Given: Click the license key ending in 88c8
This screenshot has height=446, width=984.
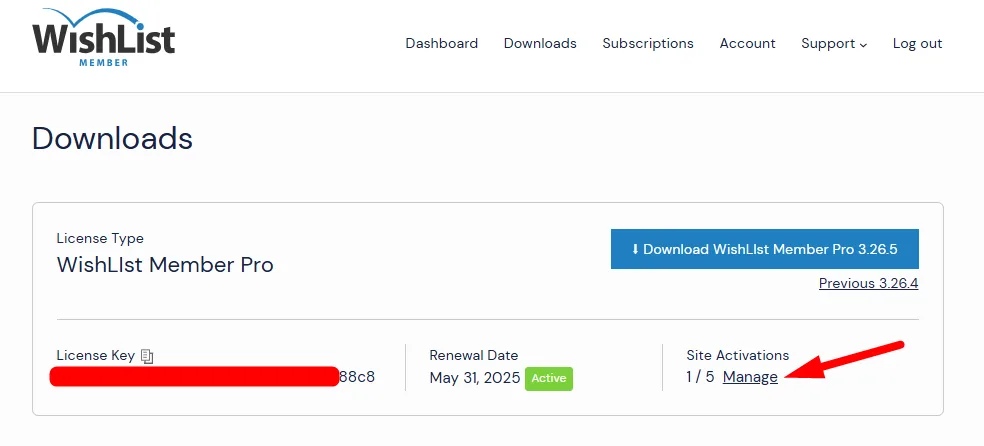Looking at the screenshot, I should [357, 377].
